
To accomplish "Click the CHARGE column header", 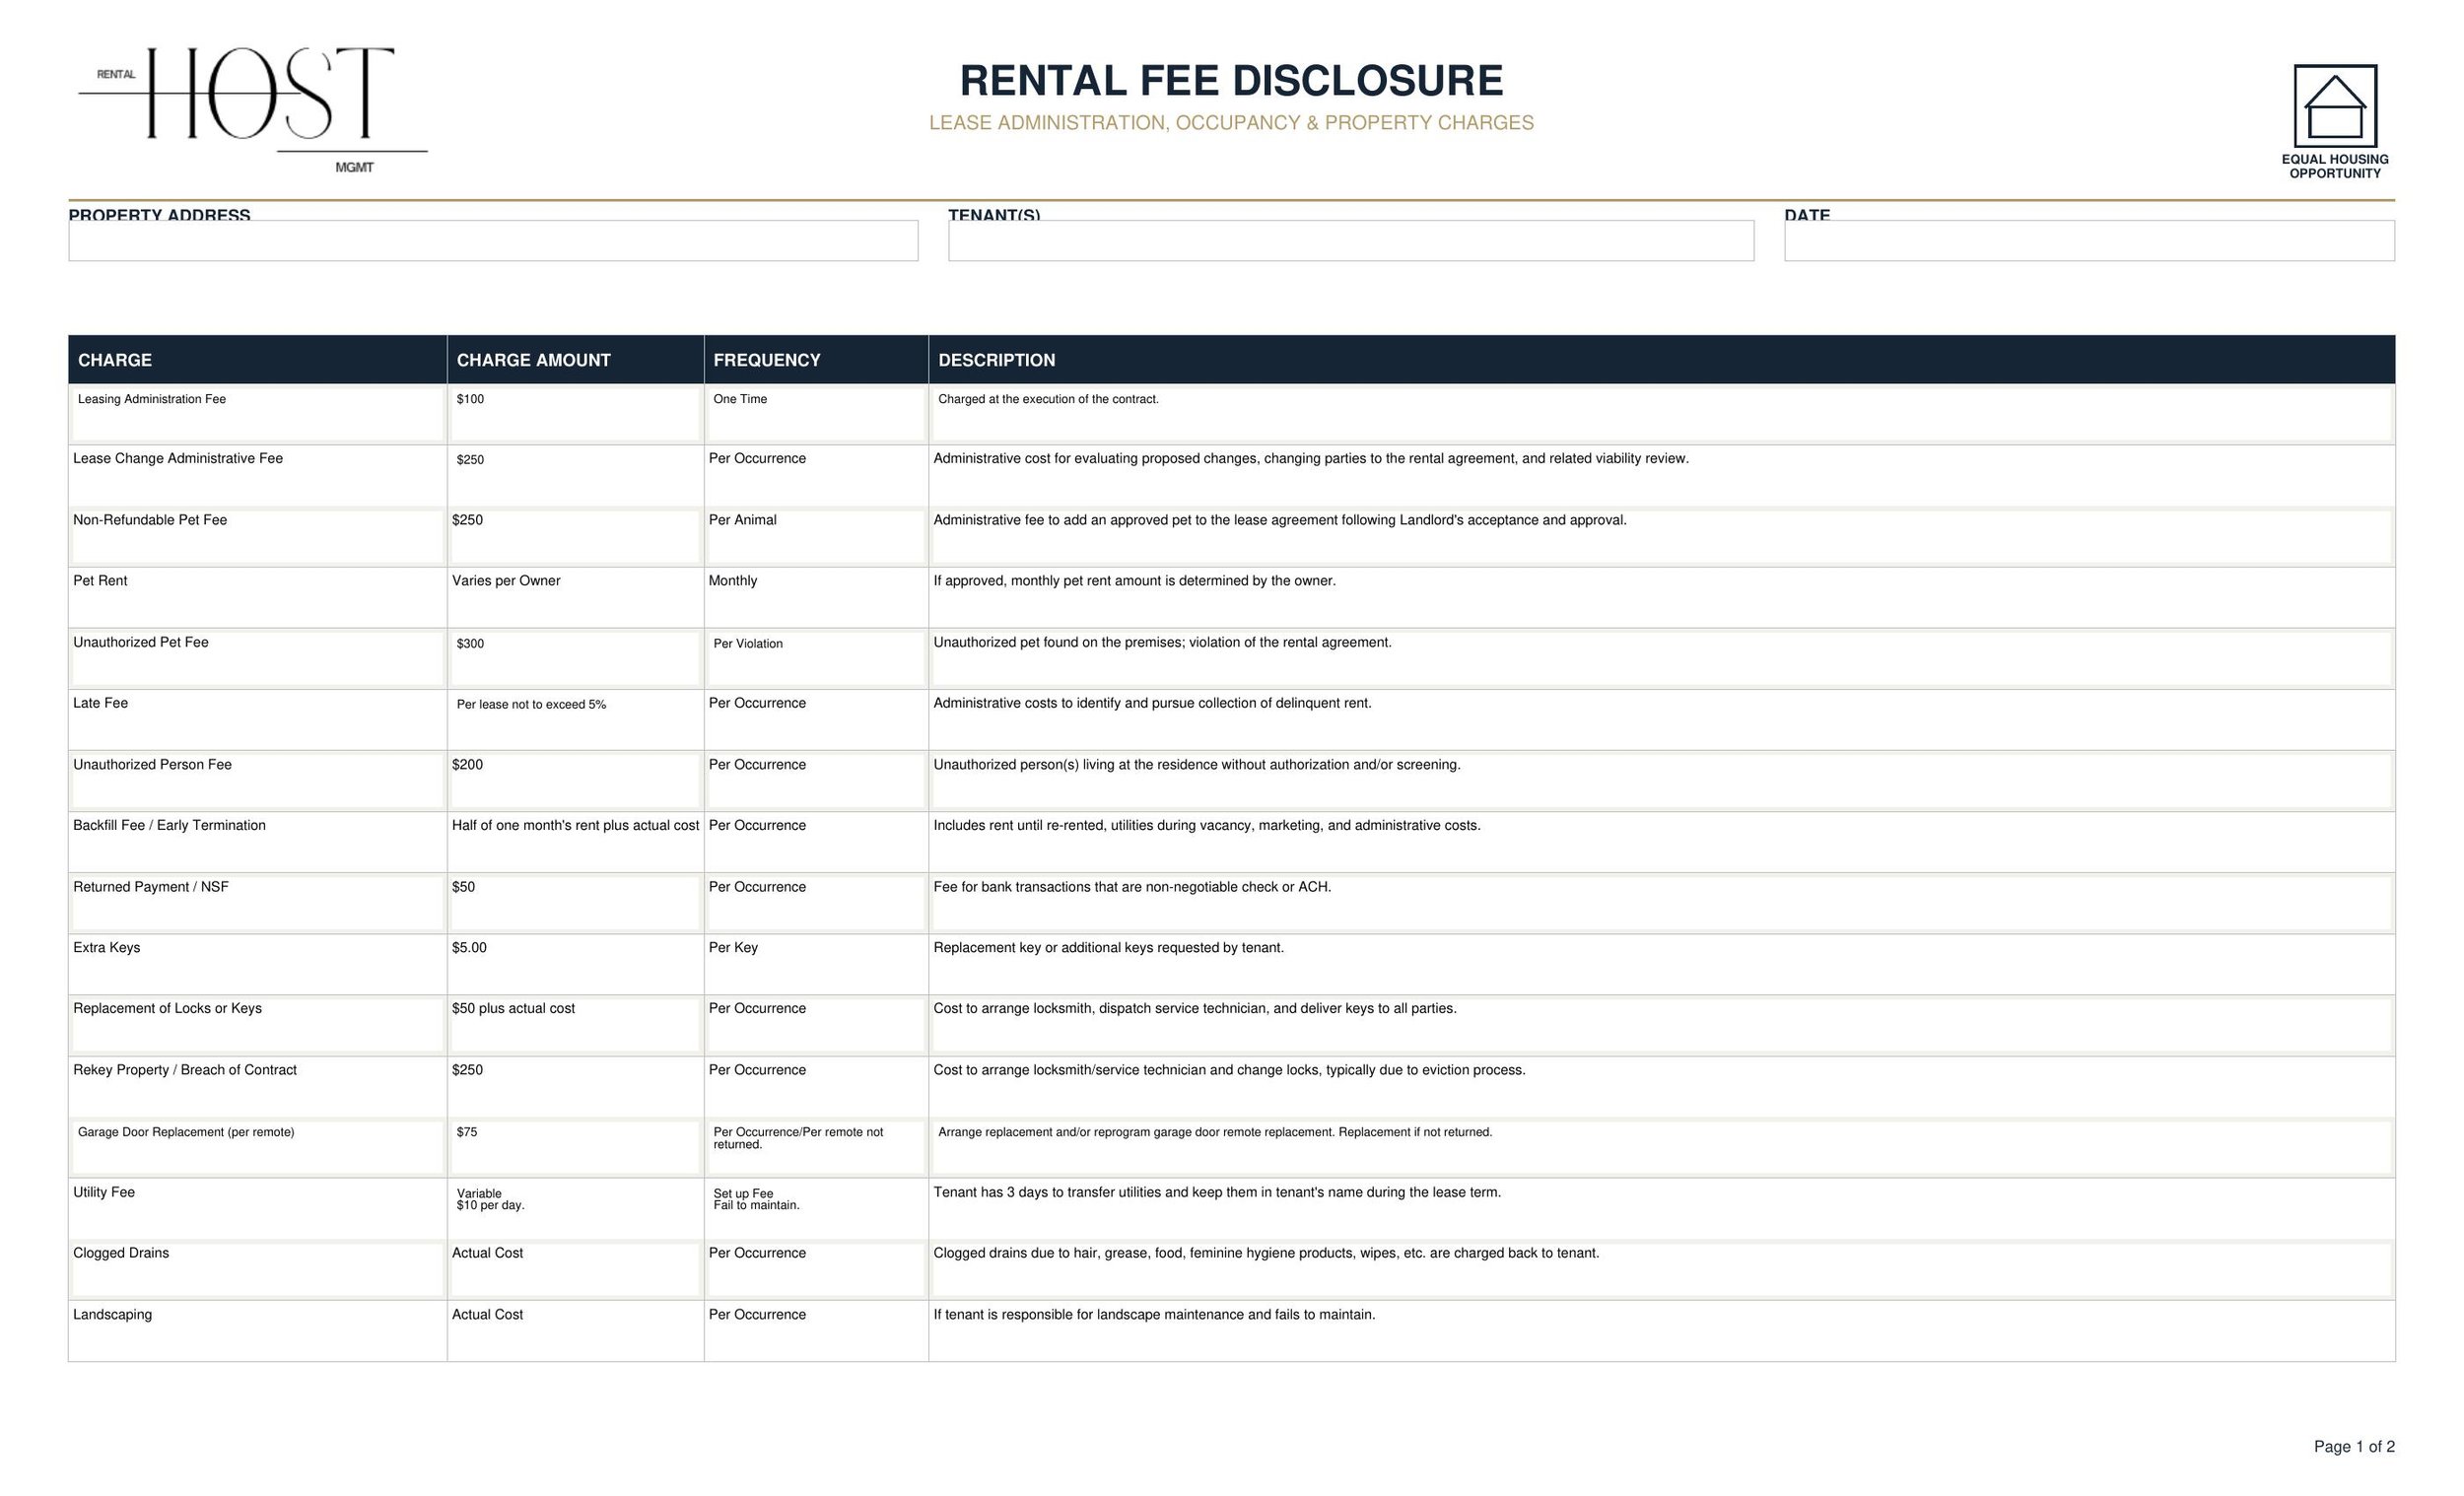I will click(x=258, y=360).
